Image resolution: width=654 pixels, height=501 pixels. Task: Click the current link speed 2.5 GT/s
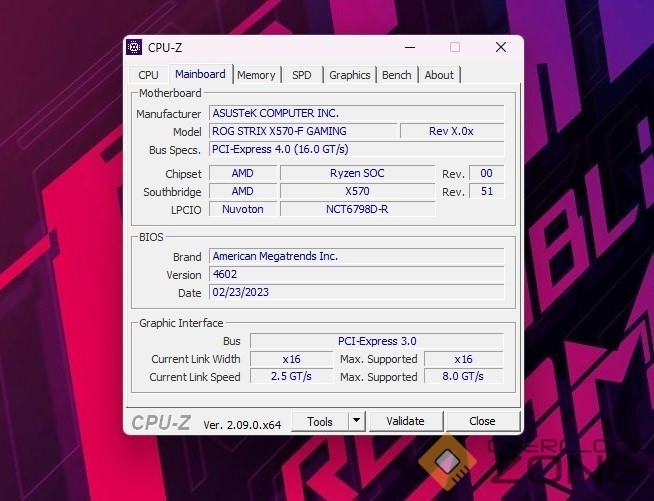pos(292,376)
